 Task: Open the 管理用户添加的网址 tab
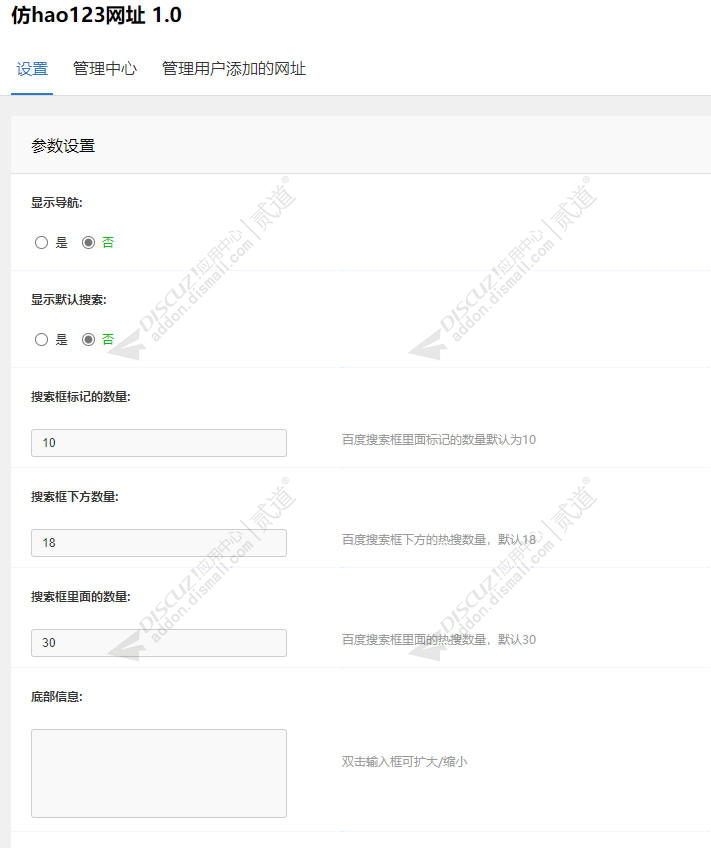pyautogui.click(x=234, y=69)
